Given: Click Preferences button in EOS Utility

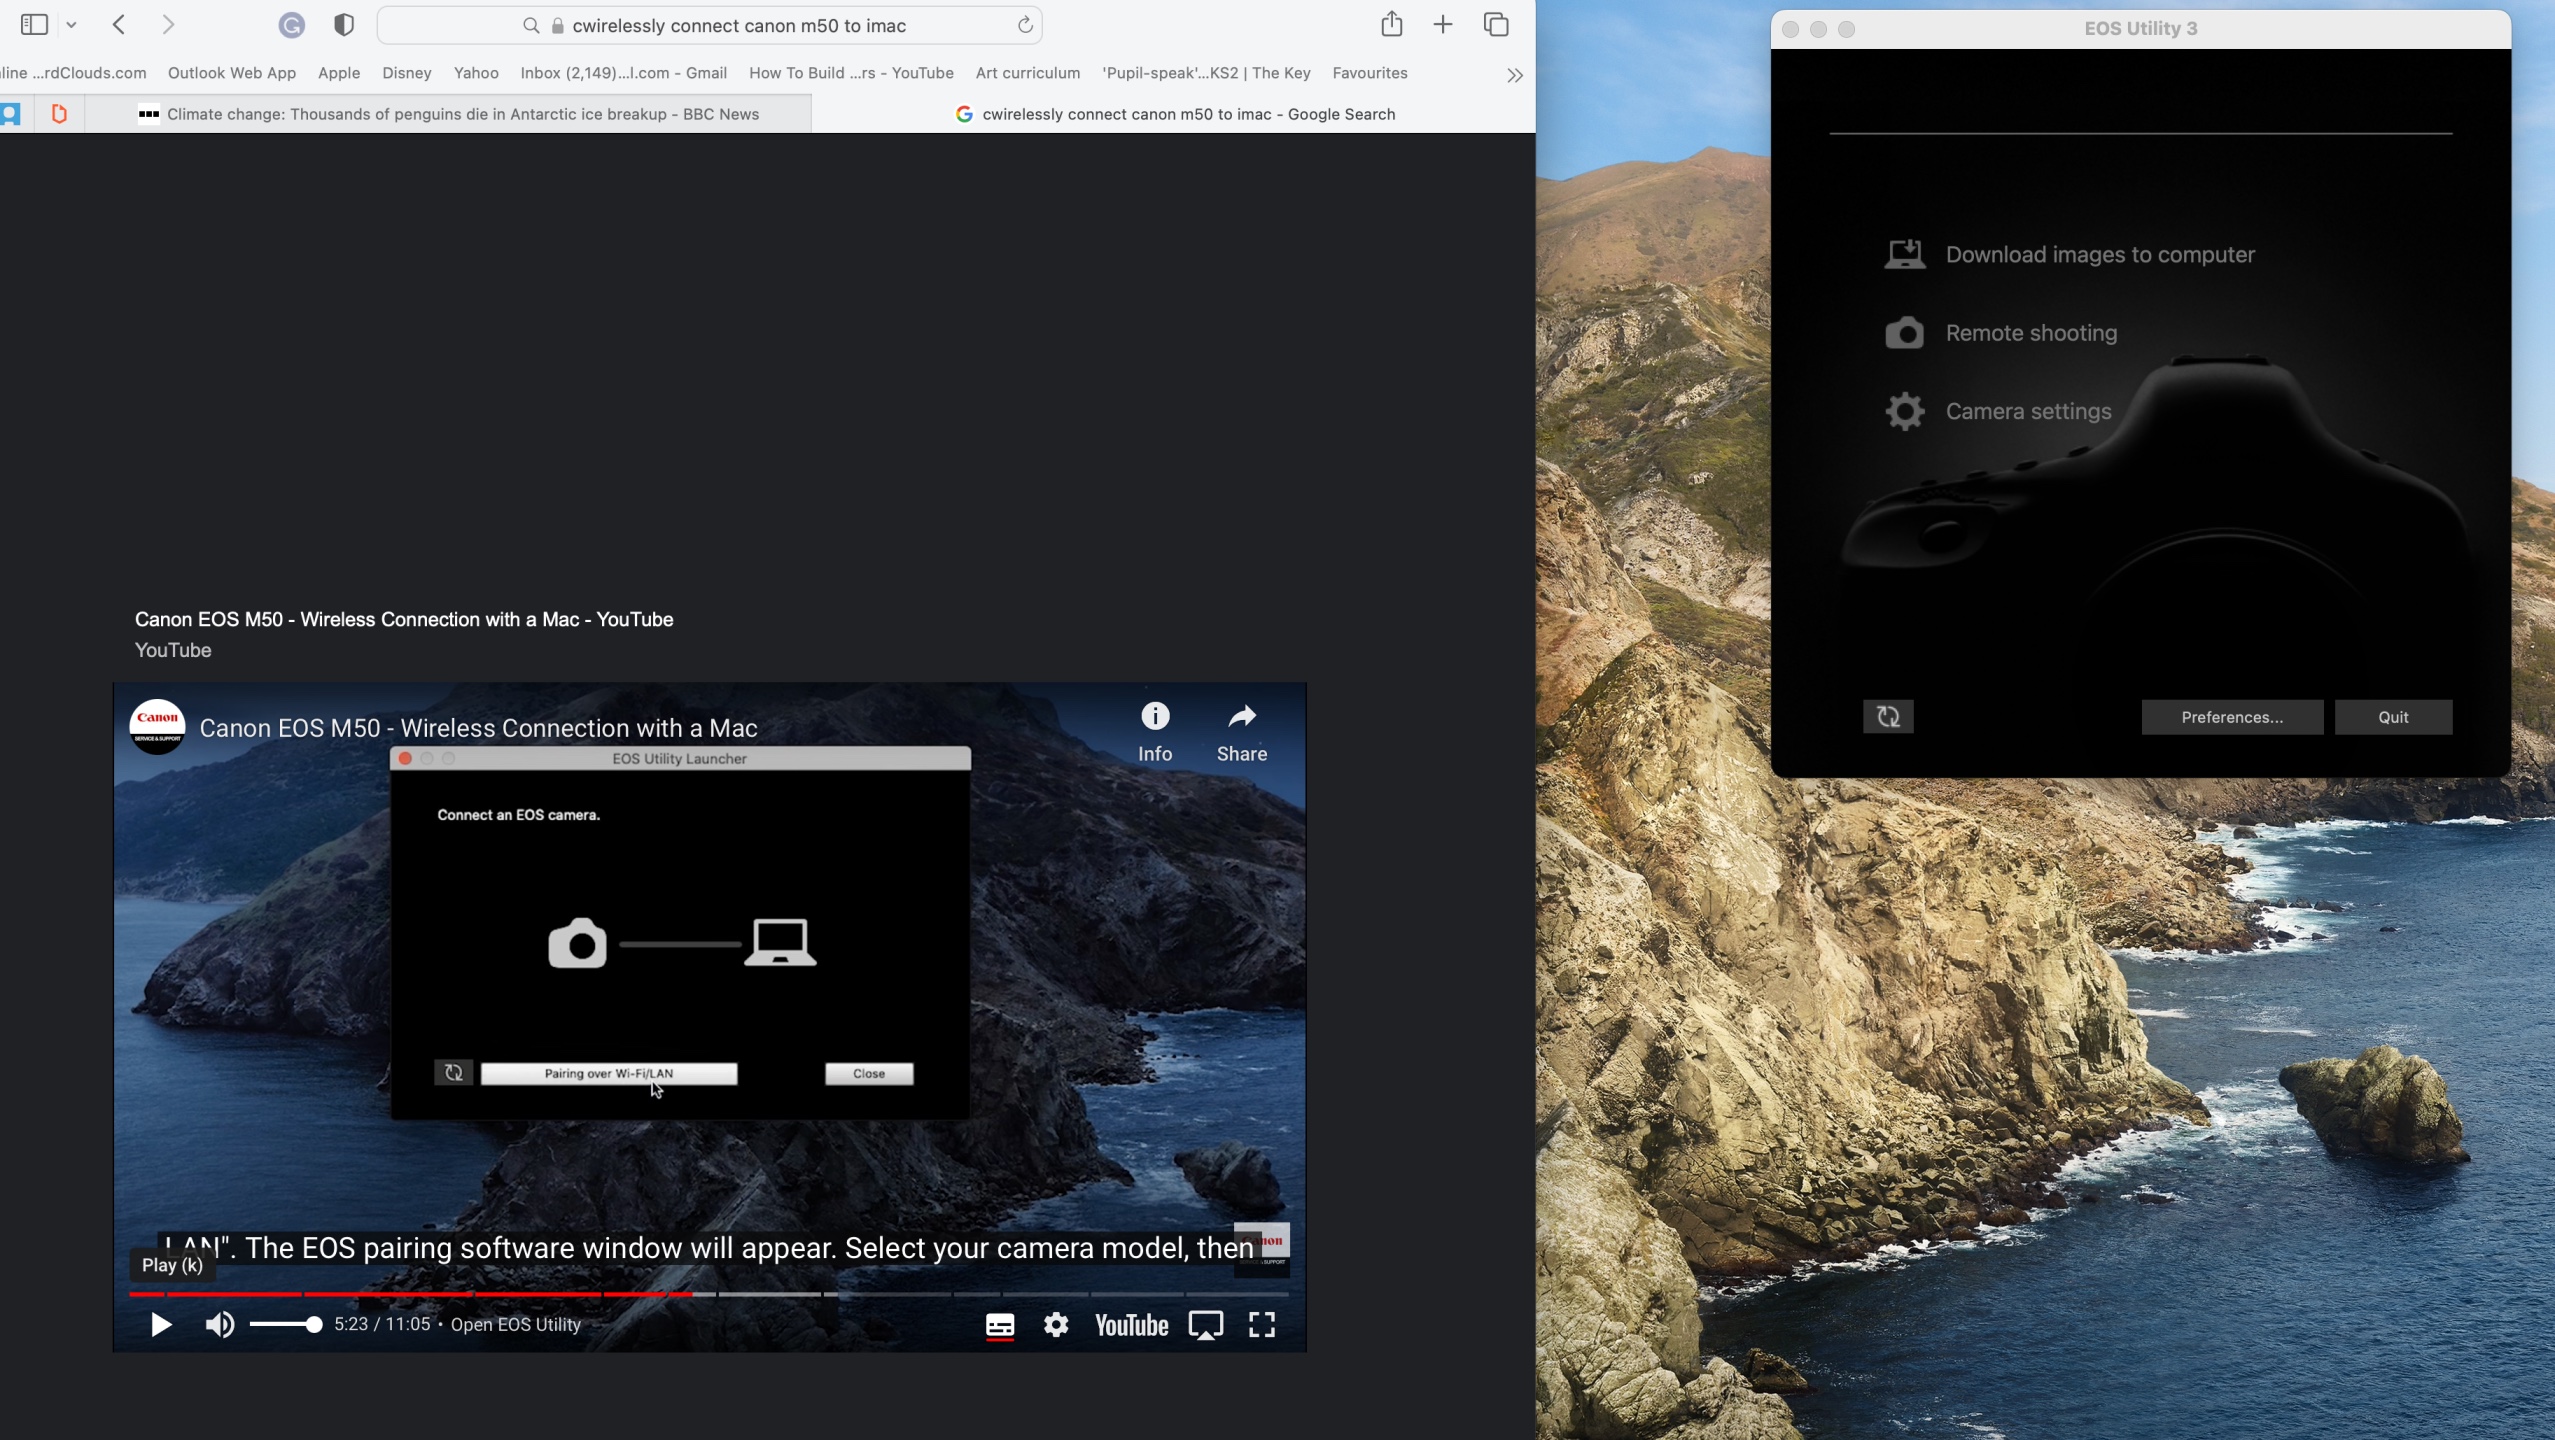Looking at the screenshot, I should pyautogui.click(x=2231, y=717).
